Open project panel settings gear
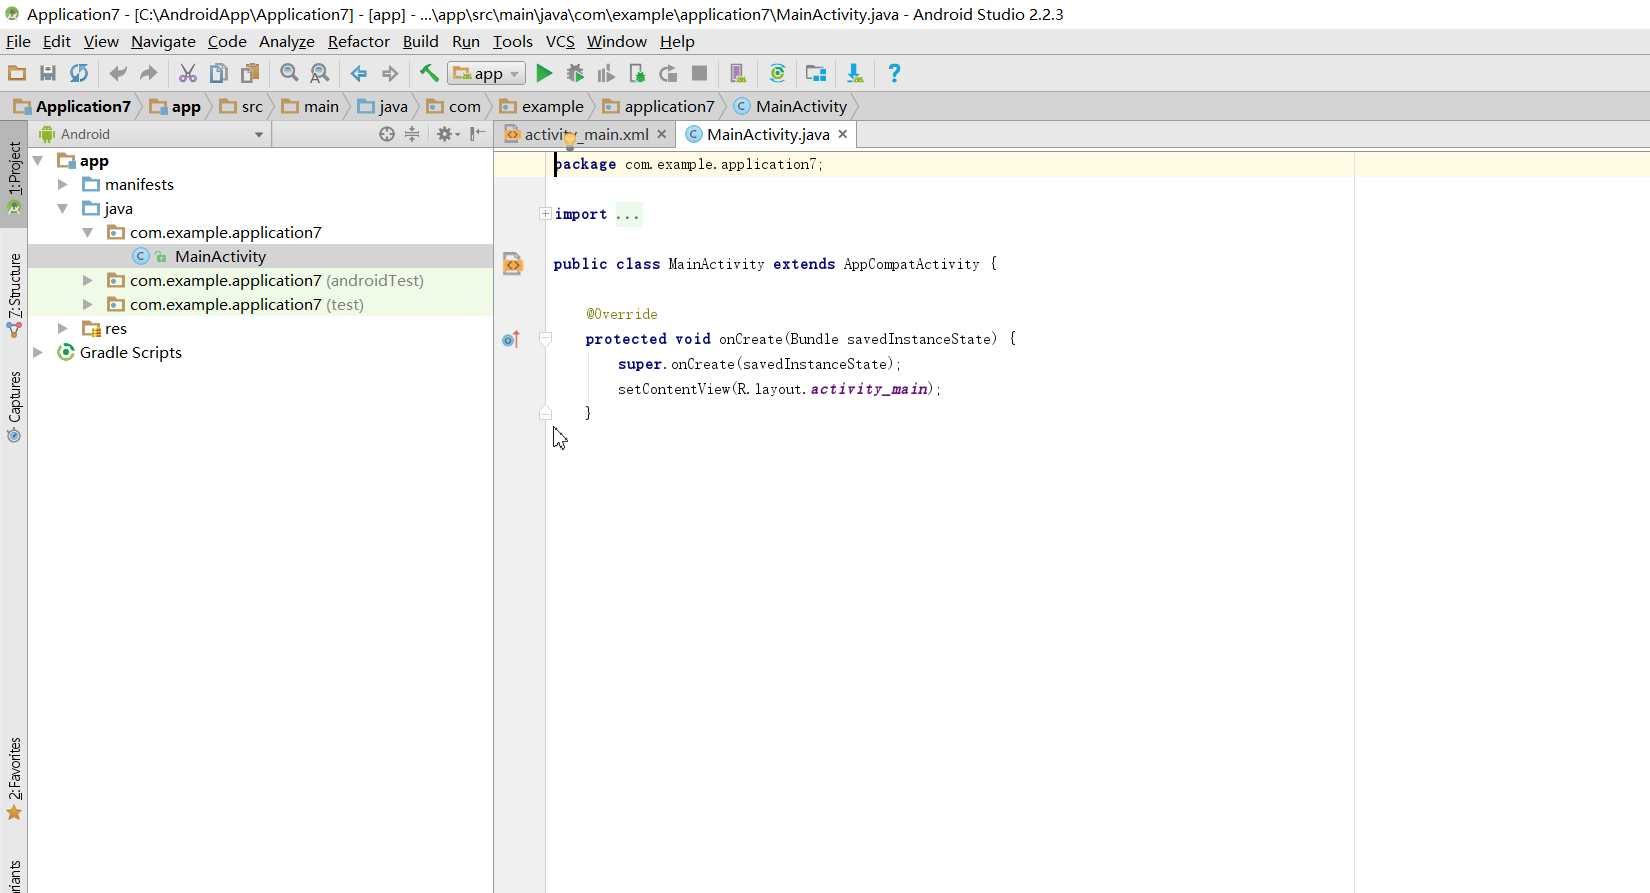This screenshot has width=1650, height=893. (x=447, y=134)
